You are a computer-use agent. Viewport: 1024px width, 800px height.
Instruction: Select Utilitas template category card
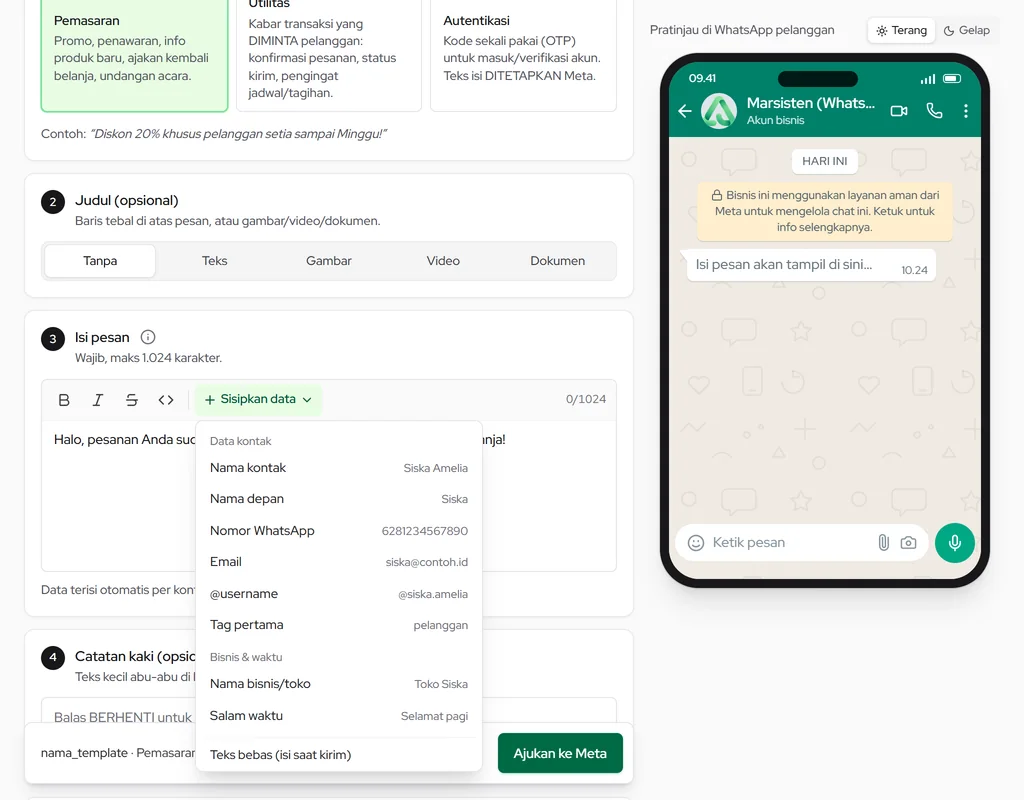329,54
